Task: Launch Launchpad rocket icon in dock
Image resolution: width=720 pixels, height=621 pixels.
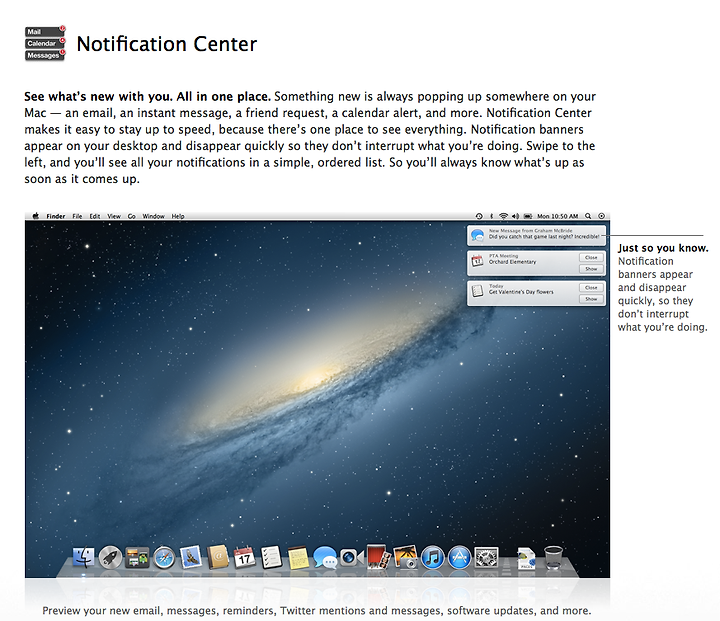Action: tap(110, 558)
